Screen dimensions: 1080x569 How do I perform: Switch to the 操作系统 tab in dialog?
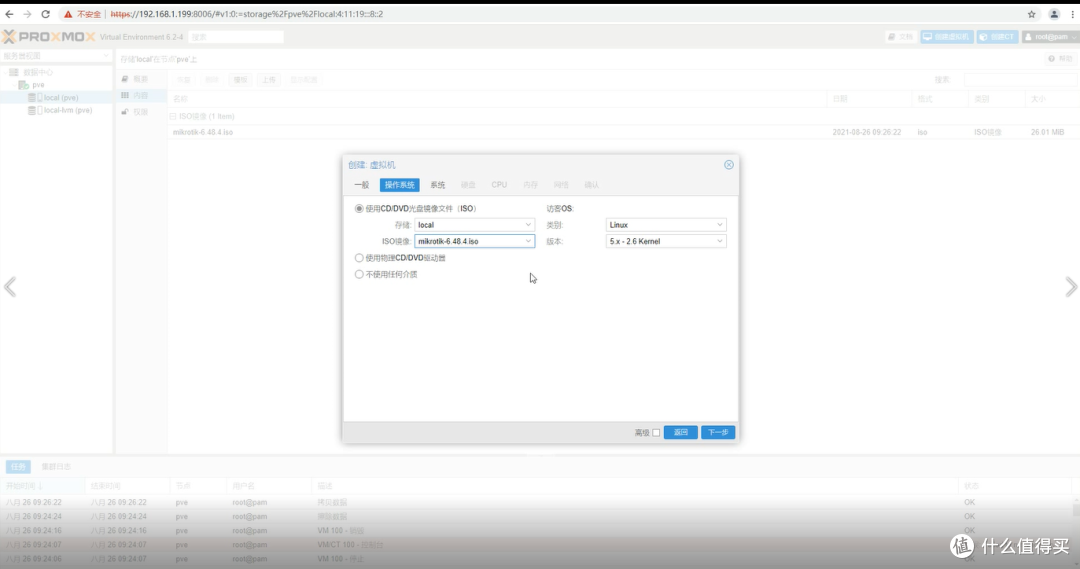tap(399, 185)
